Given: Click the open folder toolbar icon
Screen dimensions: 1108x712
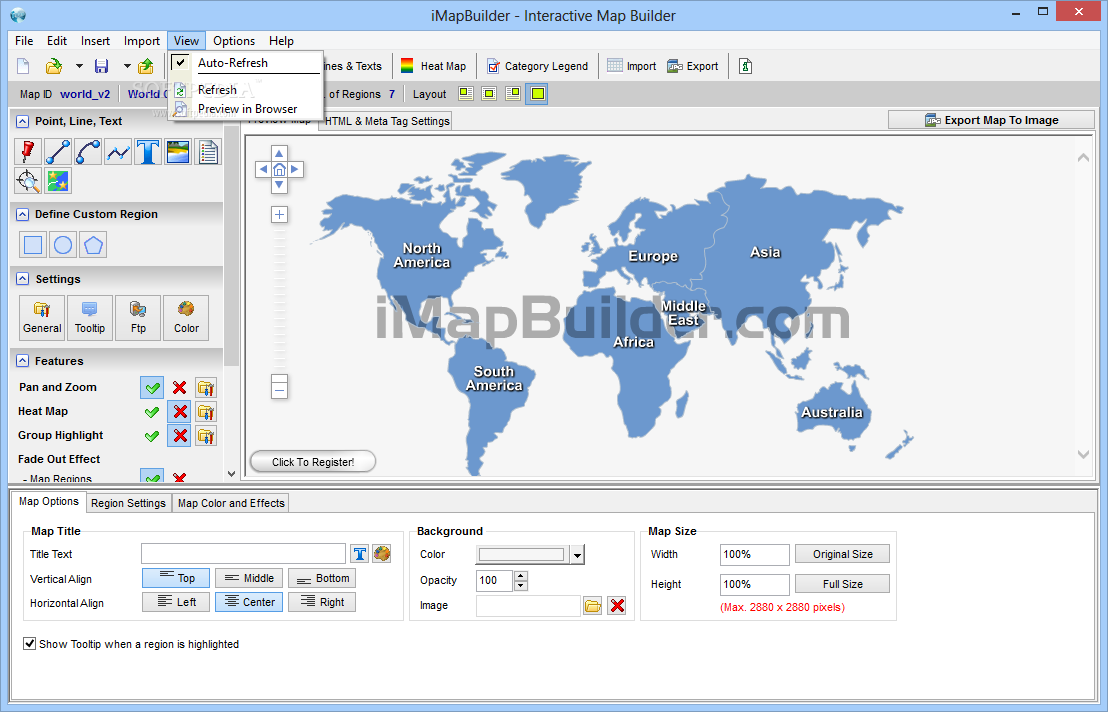Looking at the screenshot, I should click(x=54, y=66).
